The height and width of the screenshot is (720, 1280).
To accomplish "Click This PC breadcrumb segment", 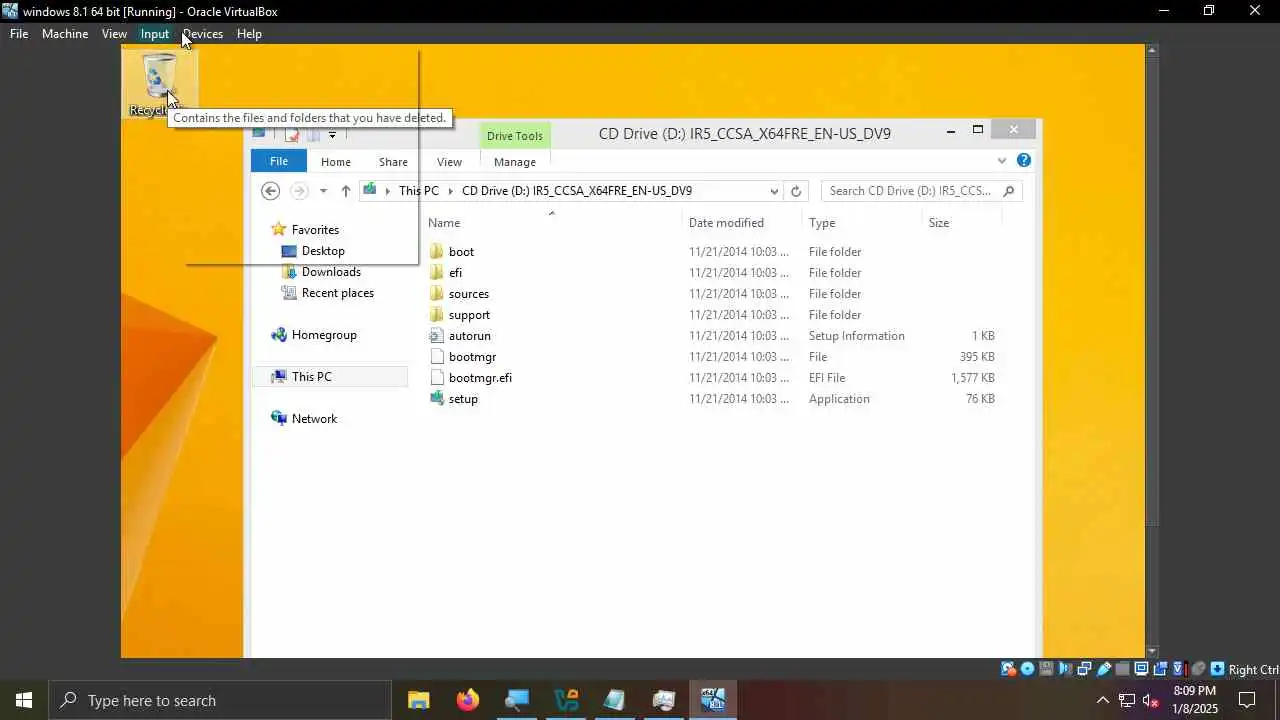I will tap(418, 191).
